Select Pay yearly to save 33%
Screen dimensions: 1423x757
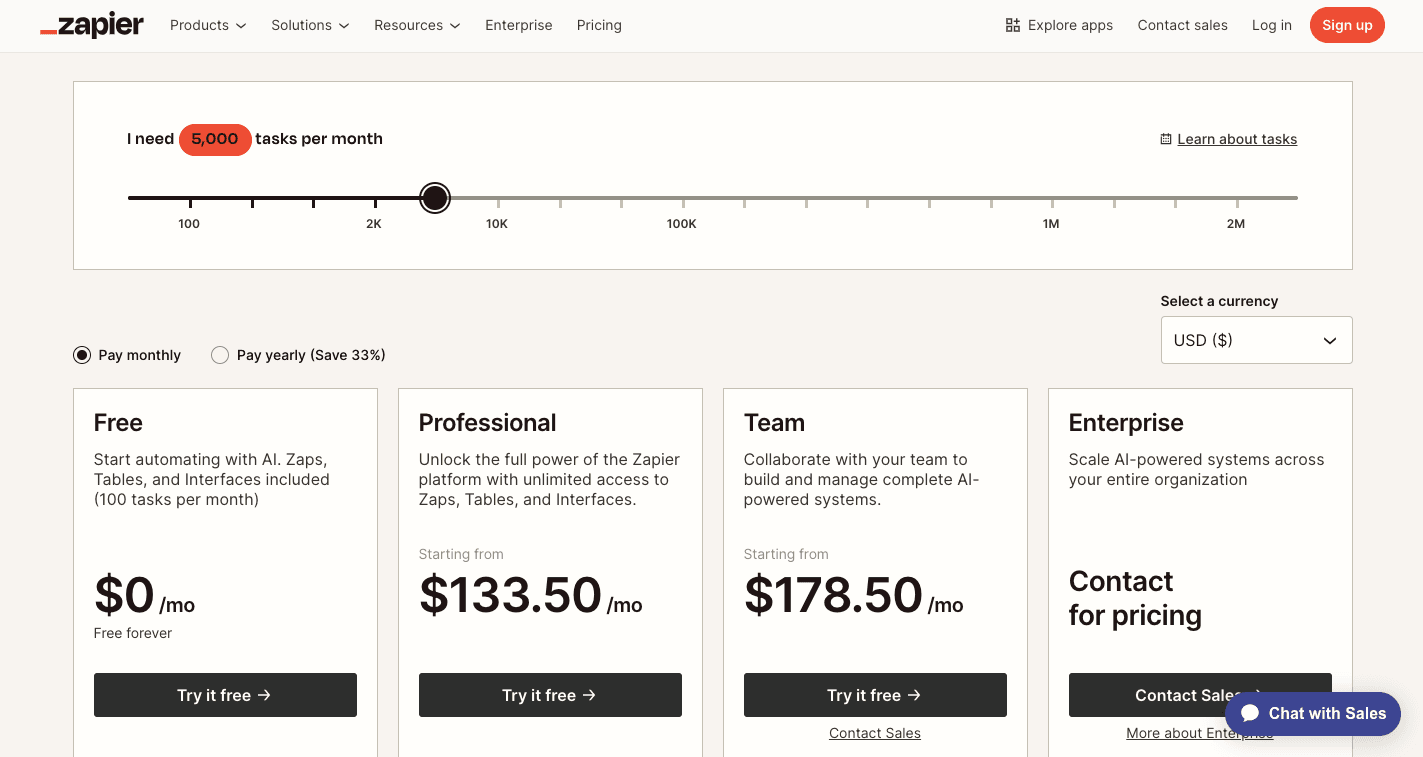pyautogui.click(x=220, y=354)
